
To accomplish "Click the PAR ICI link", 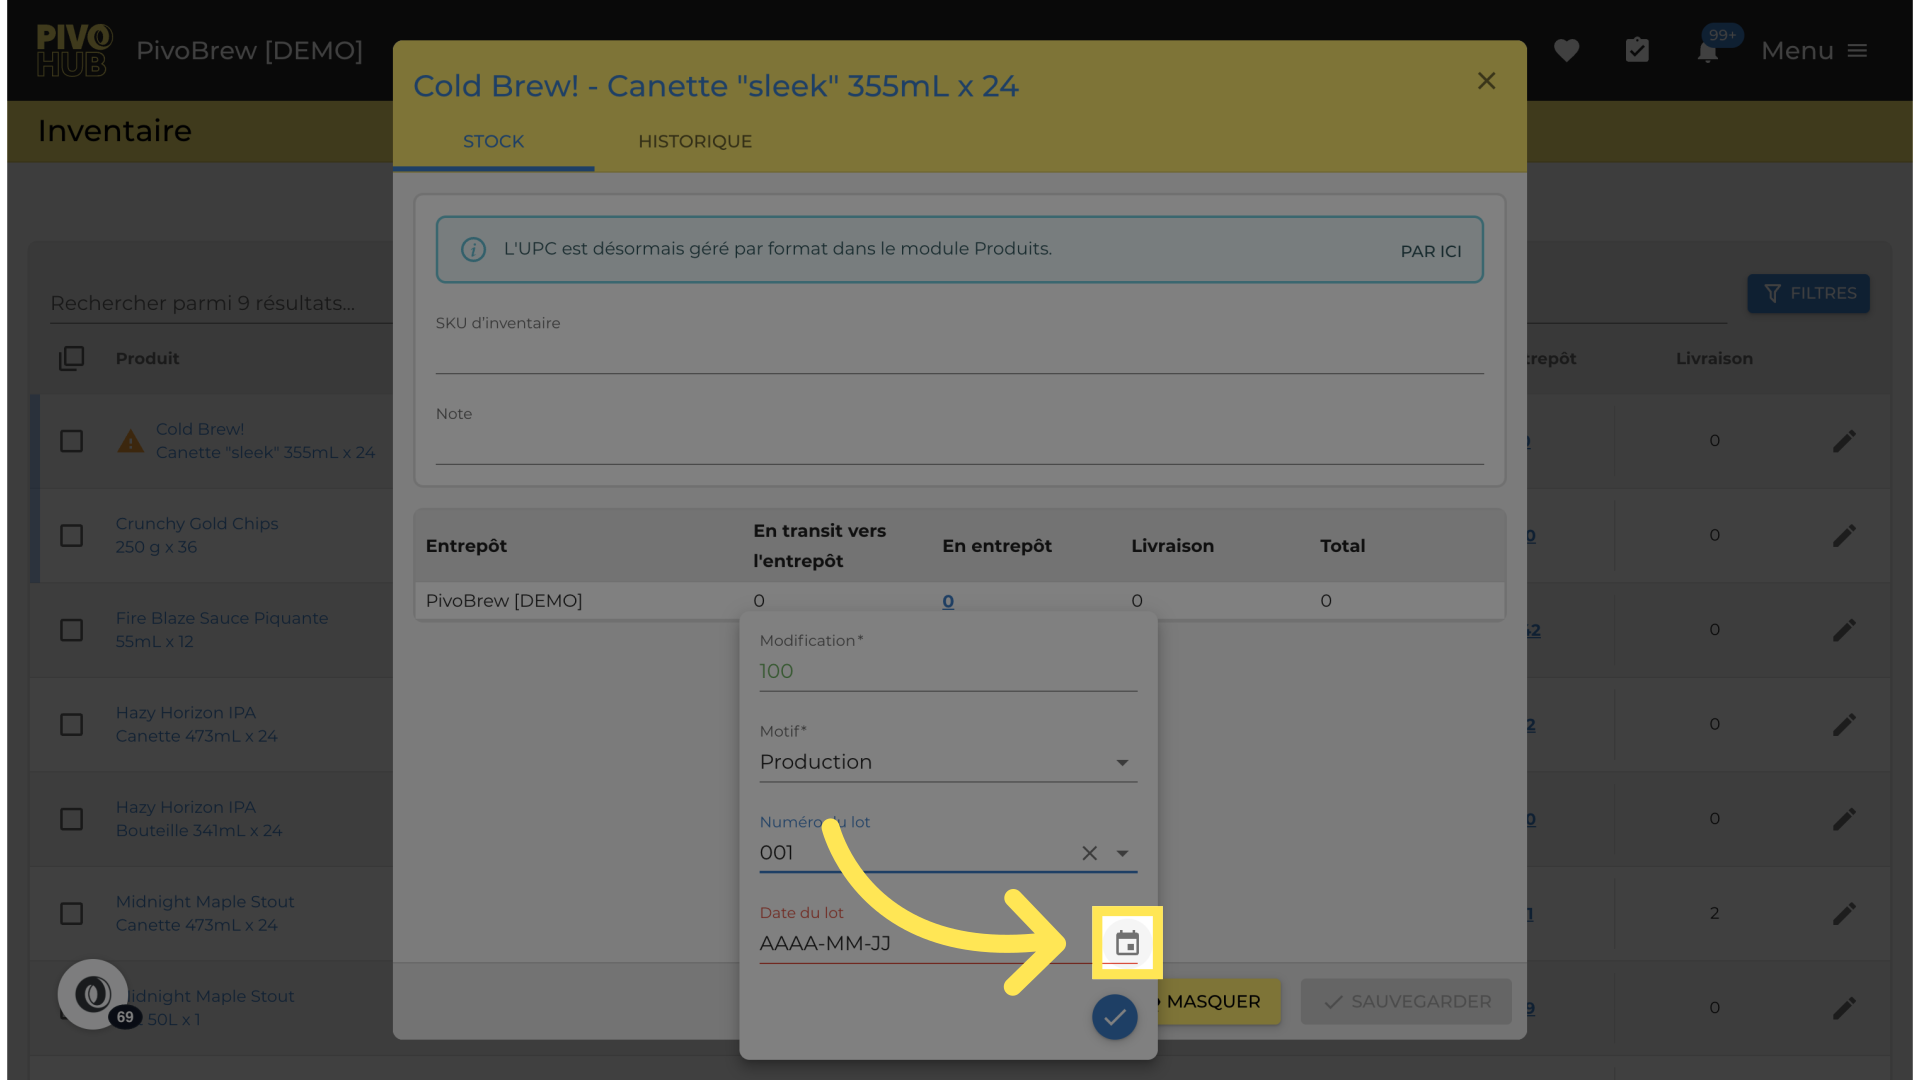I will point(1430,251).
